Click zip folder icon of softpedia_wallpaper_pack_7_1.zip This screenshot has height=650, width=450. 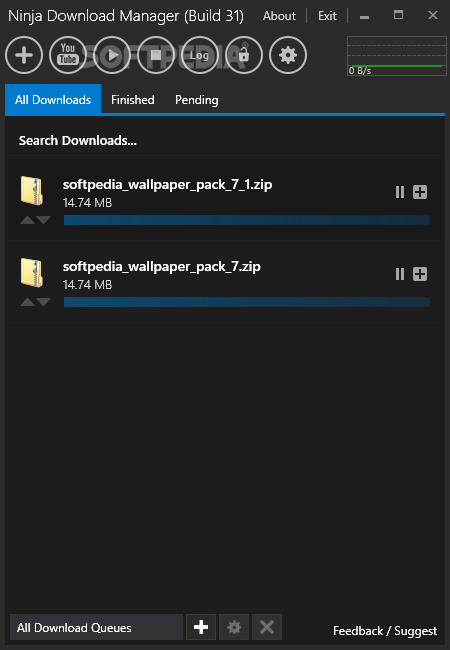[32, 191]
